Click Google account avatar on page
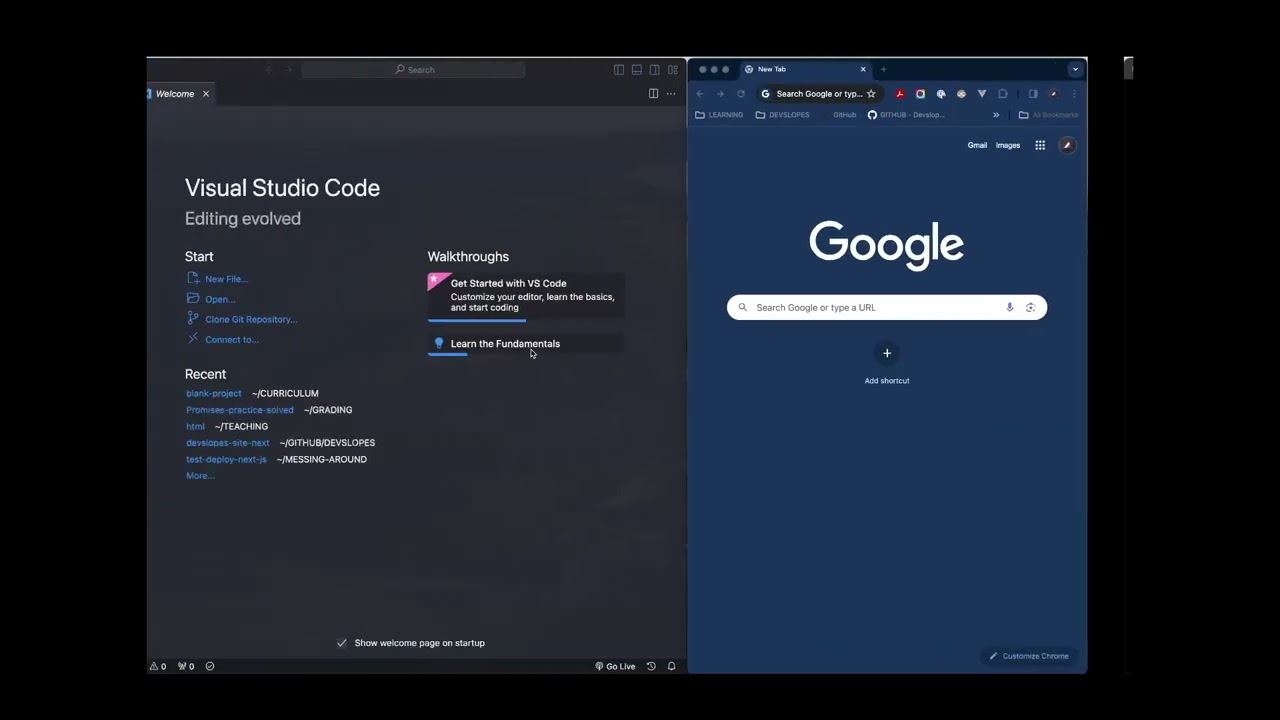Image resolution: width=1280 pixels, height=720 pixels. point(1067,146)
